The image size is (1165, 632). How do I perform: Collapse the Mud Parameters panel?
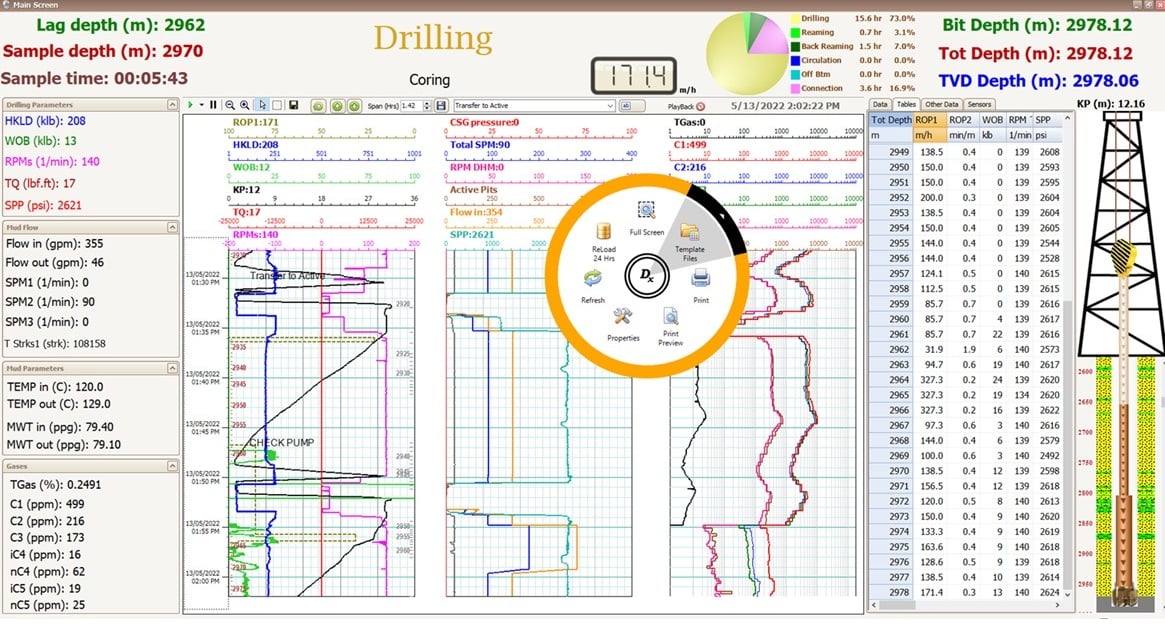[172, 368]
